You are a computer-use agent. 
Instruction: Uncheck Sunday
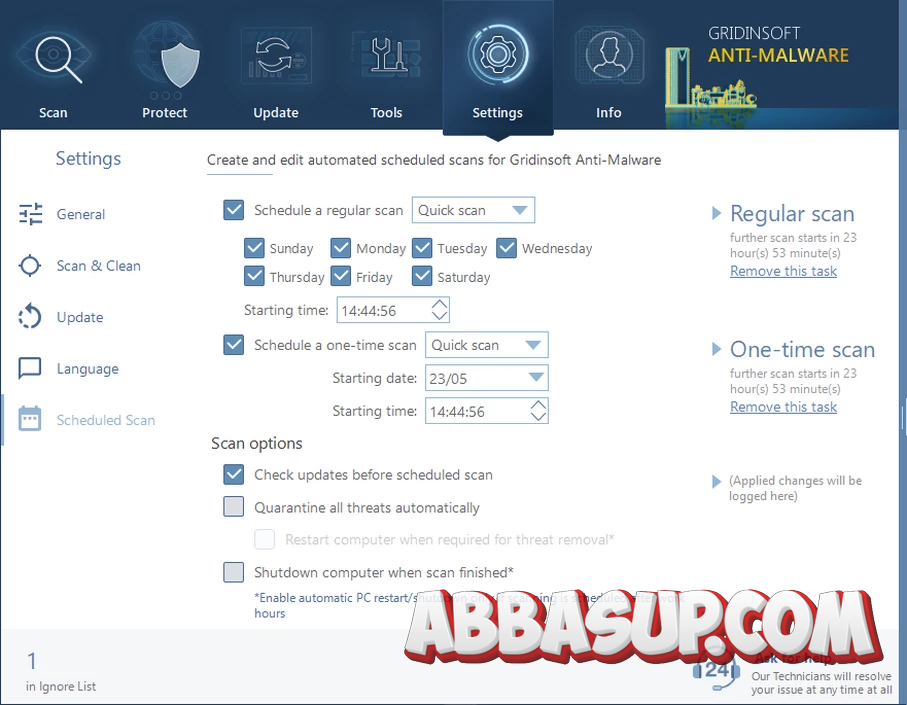255,248
